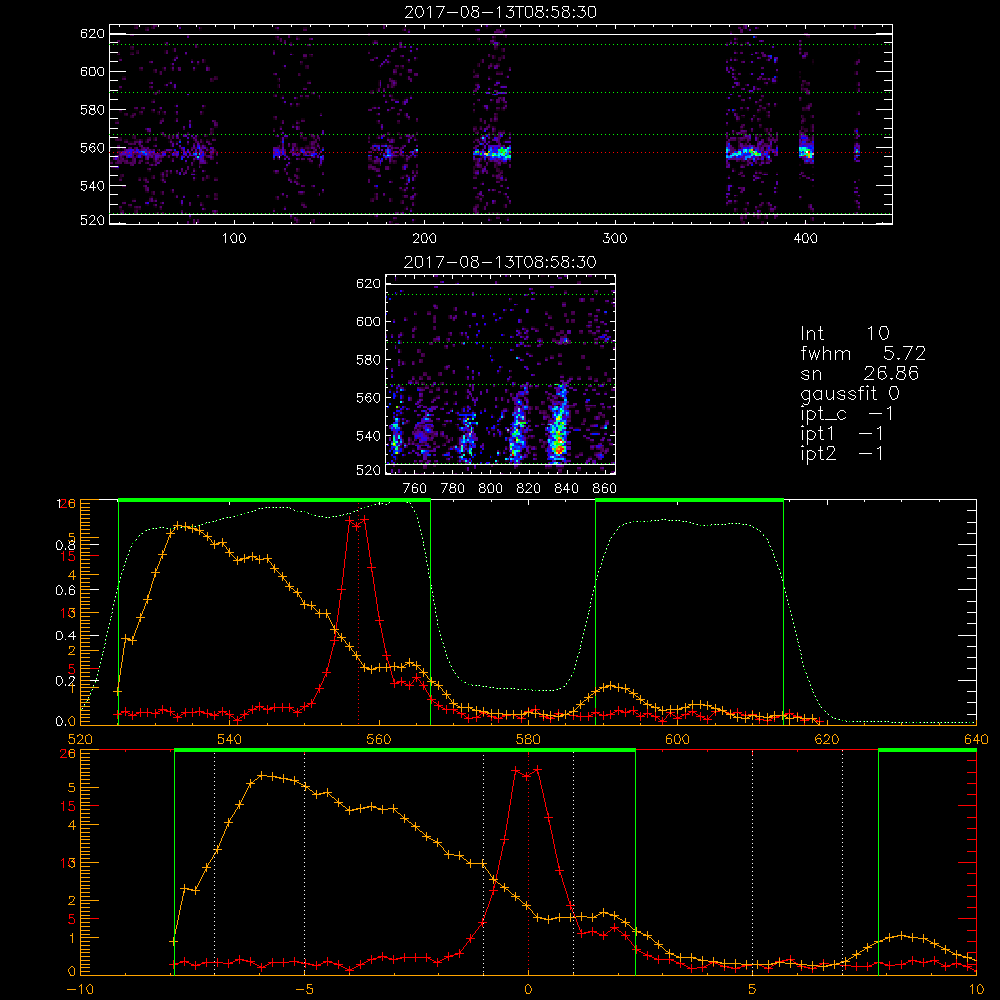The image size is (1000, 1000).
Task: Click the 760 x-axis label of middle image
Action: pos(415,489)
